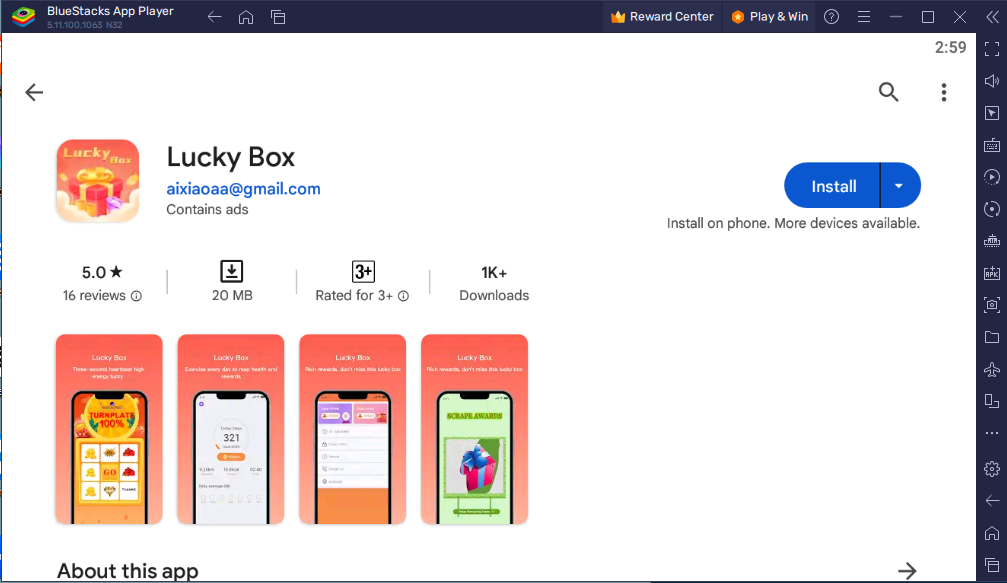Screen dimensions: 1007x583
Task: Open the Turnplate 100% screenshot
Action: 109,429
